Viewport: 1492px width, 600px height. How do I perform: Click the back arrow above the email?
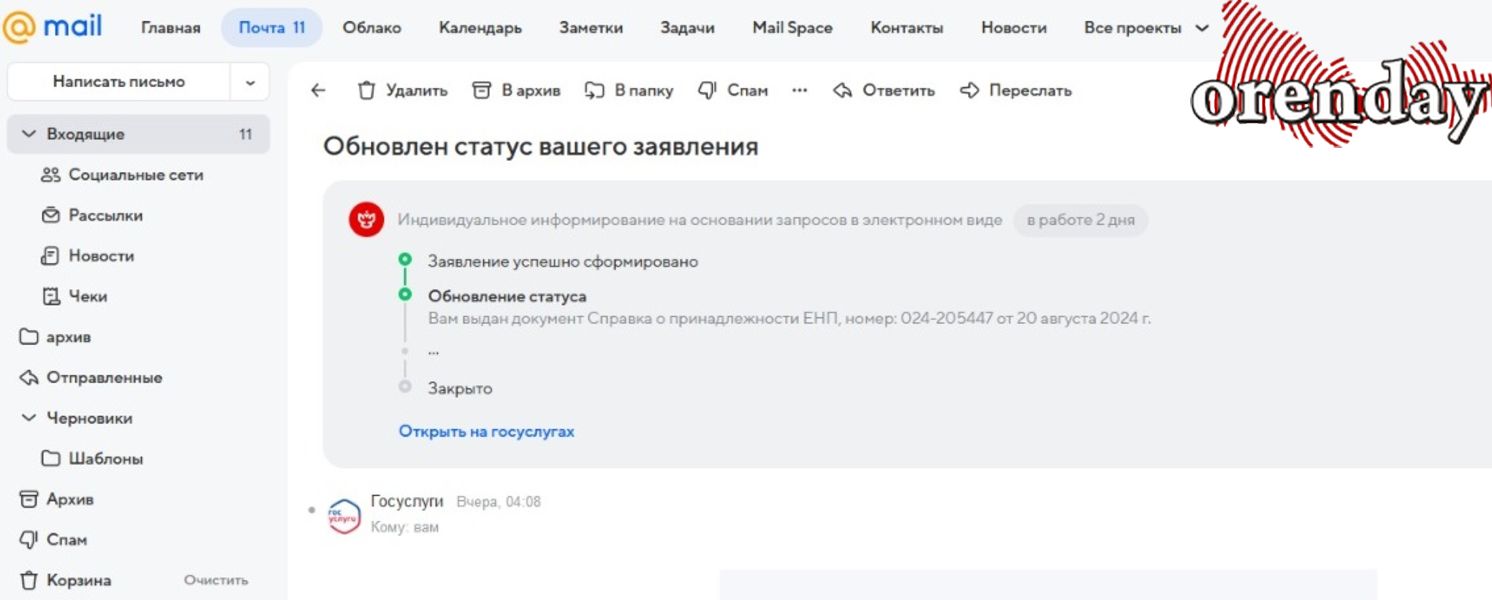click(318, 91)
